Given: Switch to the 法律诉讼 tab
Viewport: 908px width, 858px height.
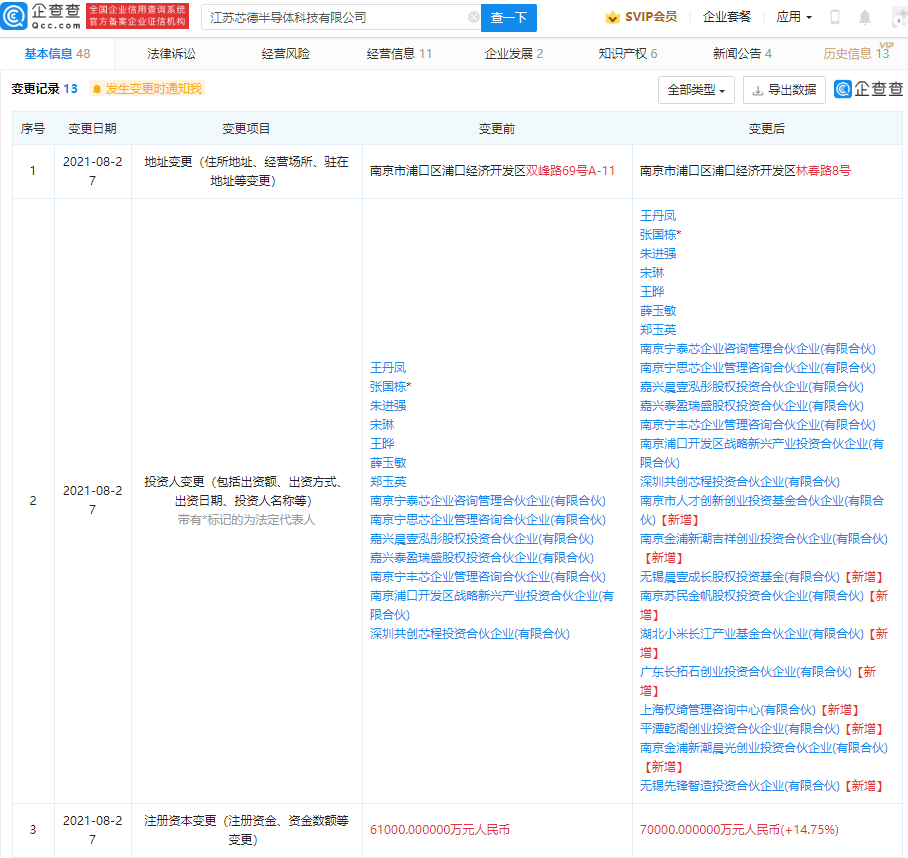Looking at the screenshot, I should (171, 54).
